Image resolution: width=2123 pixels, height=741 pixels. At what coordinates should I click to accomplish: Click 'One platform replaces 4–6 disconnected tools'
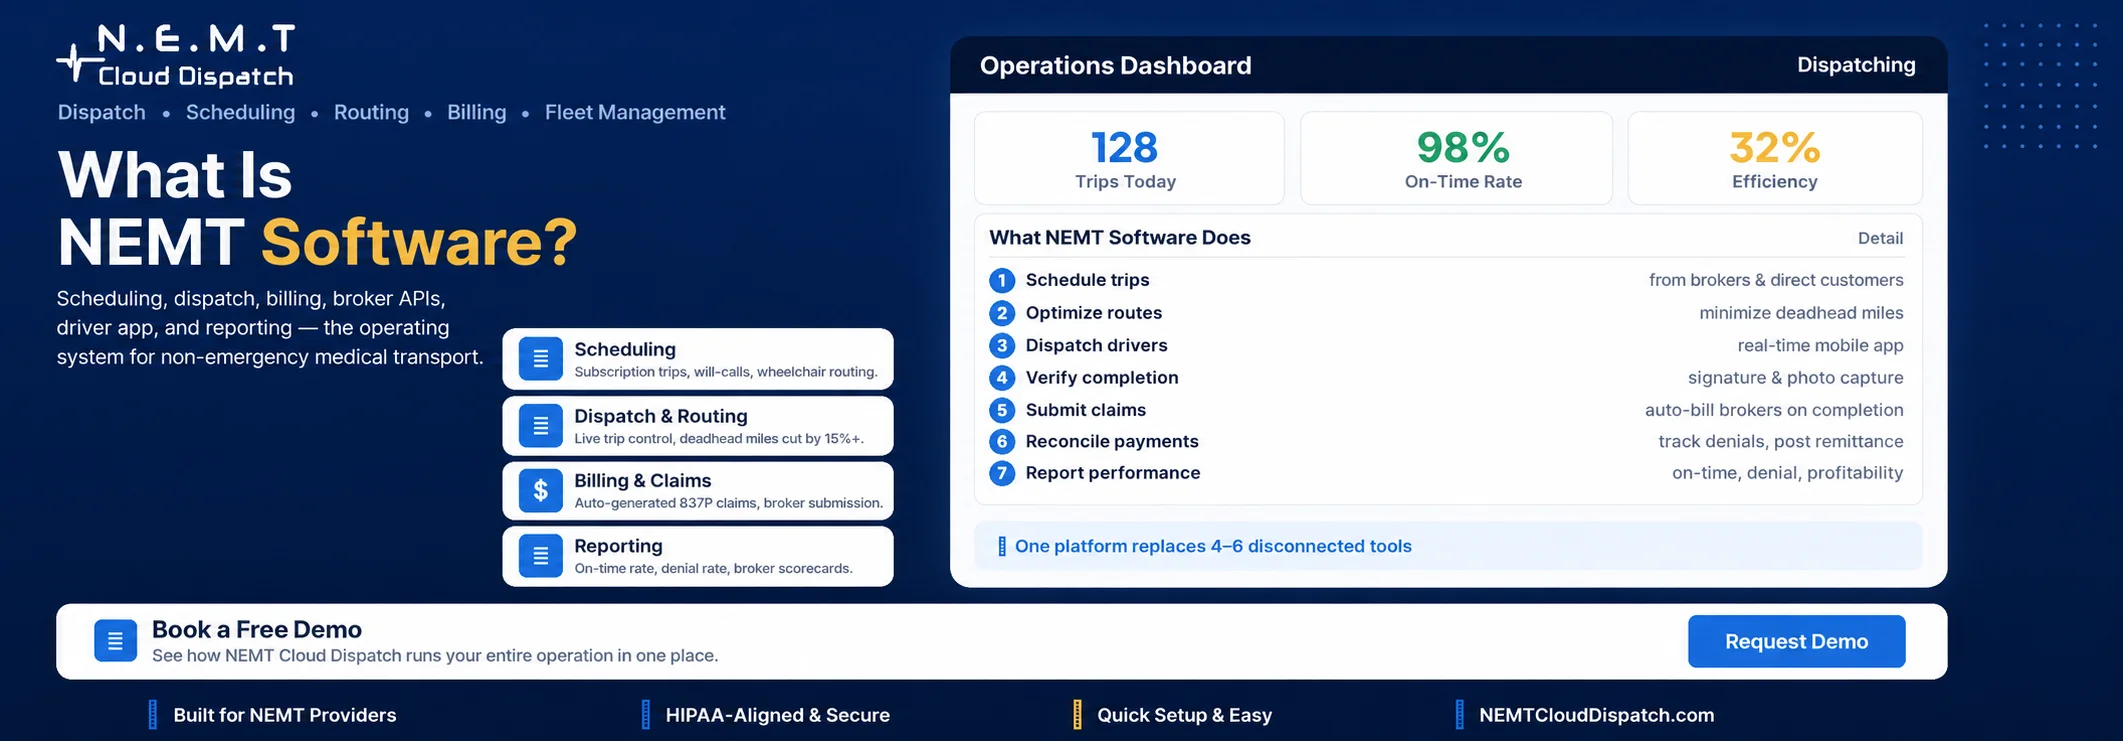[x=1213, y=546]
